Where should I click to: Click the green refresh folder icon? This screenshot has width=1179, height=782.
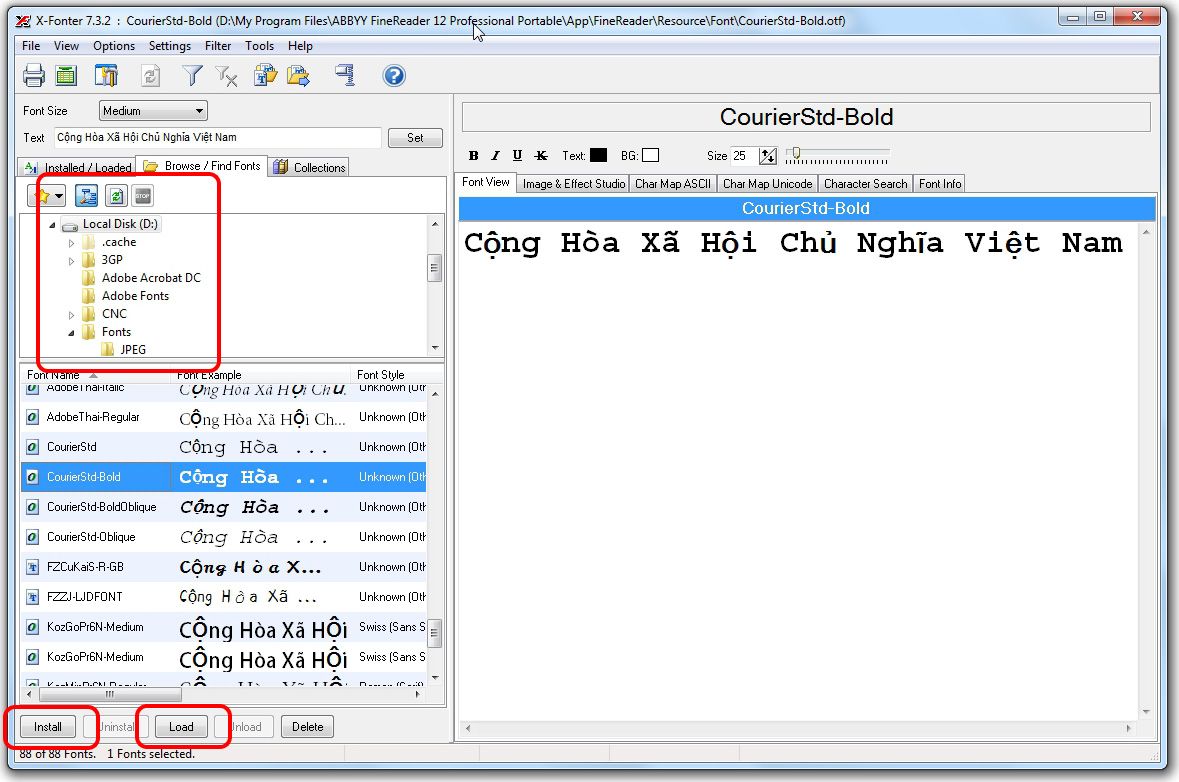coord(116,196)
